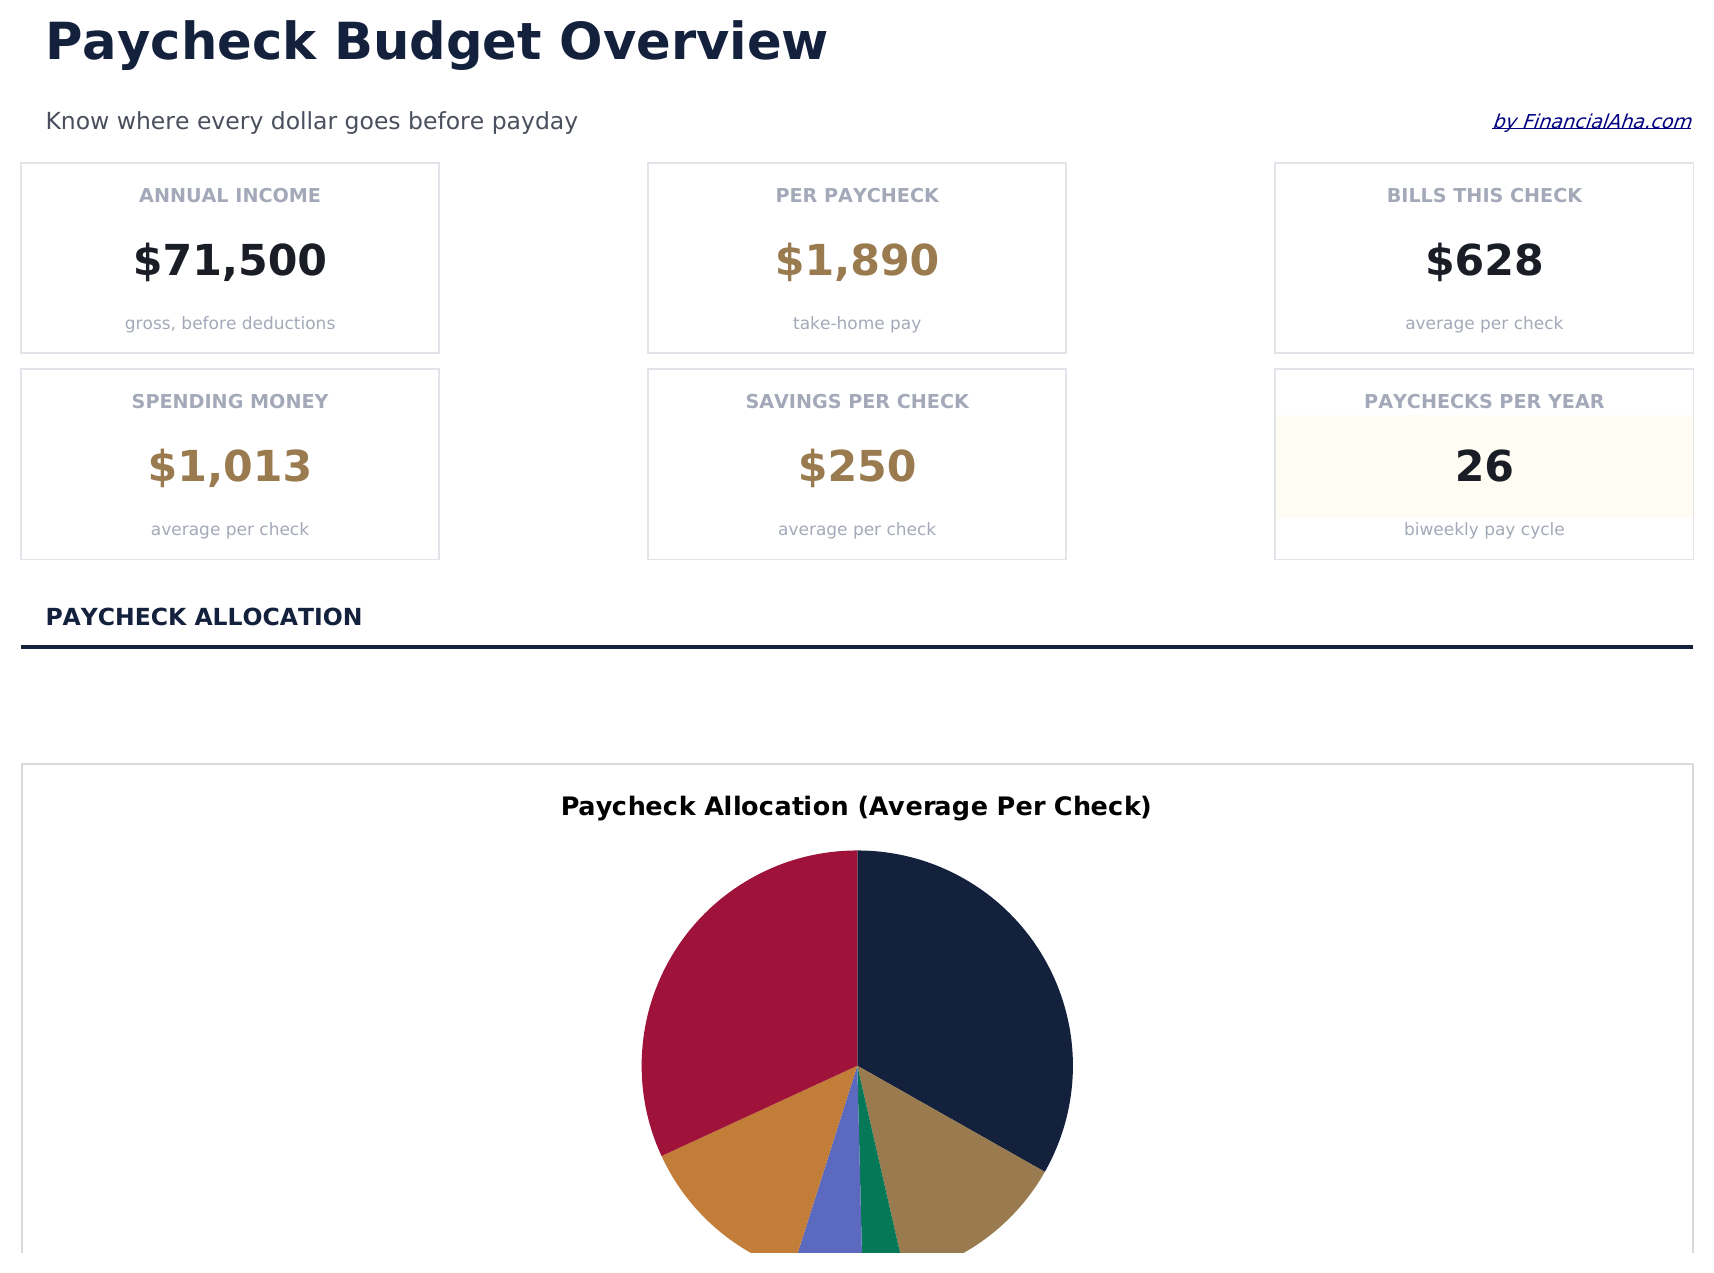The width and height of the screenshot is (1714, 1273).
Task: Click the small green pie slice
Action: pos(878,1225)
